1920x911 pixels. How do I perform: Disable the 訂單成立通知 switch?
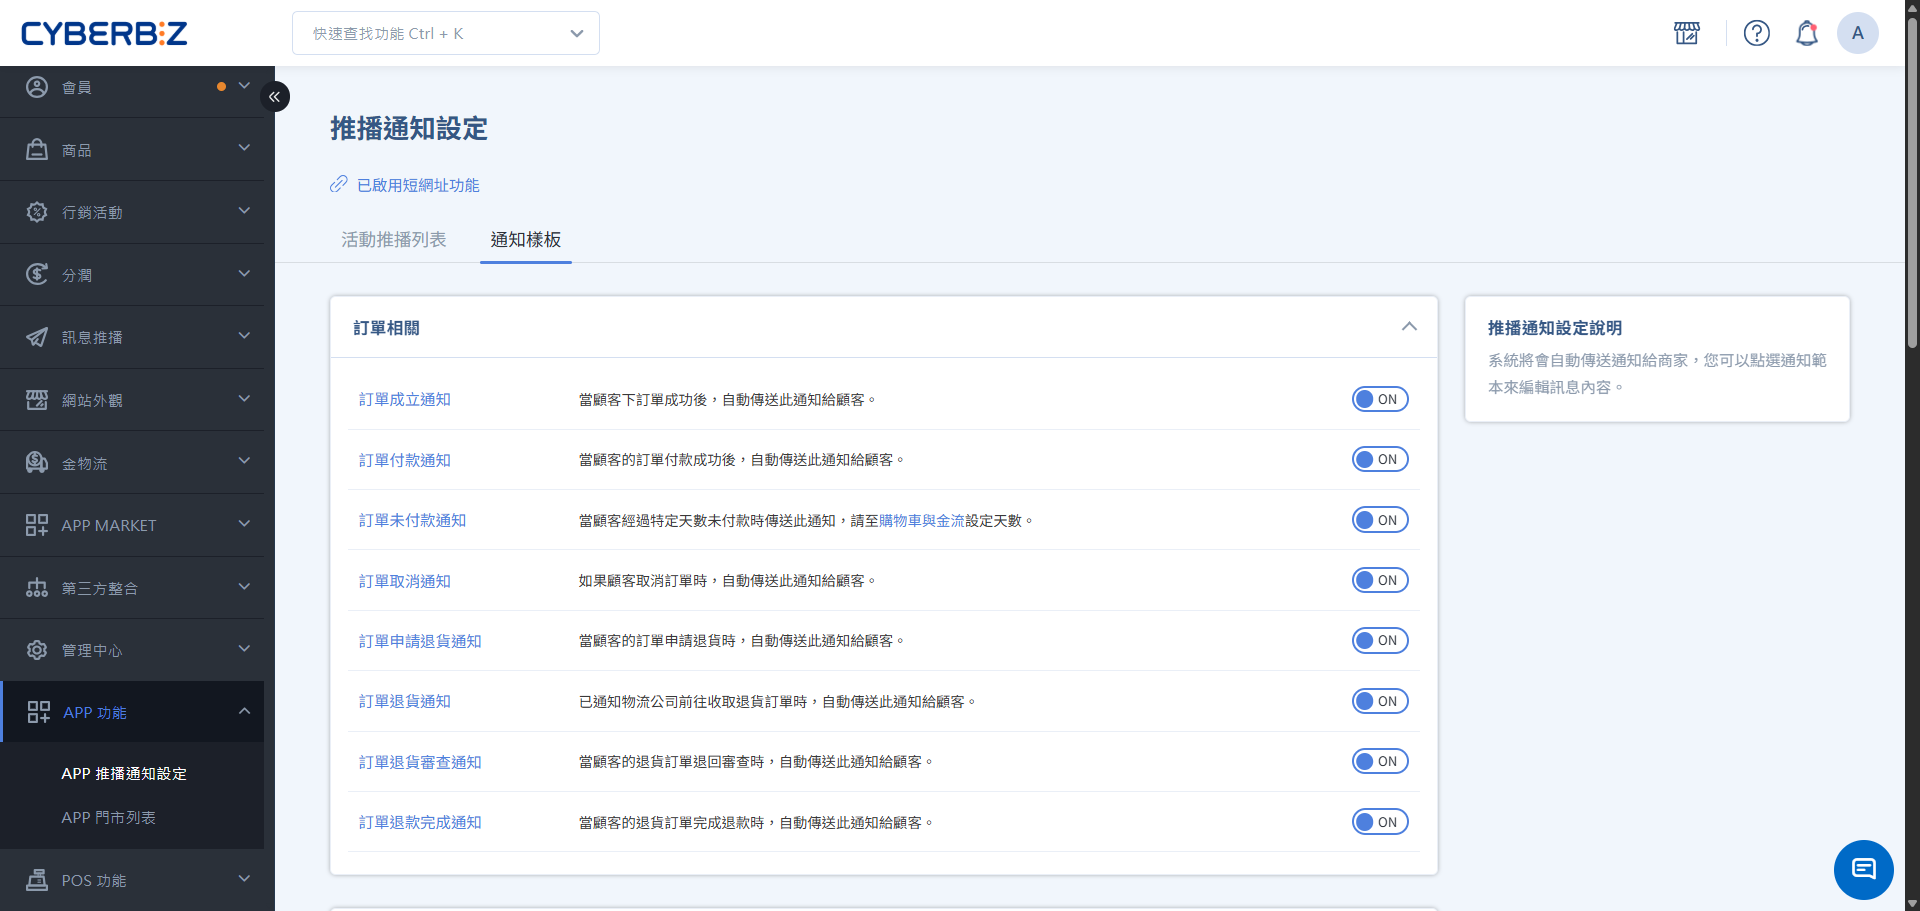pos(1380,398)
